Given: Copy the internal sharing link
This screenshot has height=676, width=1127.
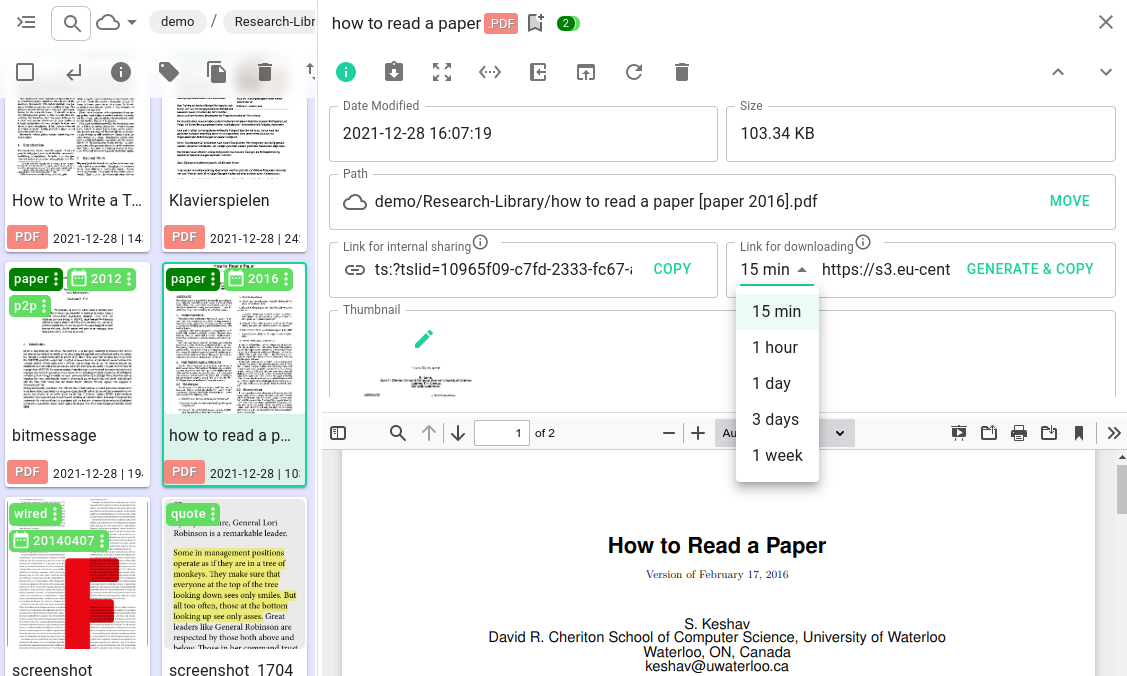Looking at the screenshot, I should click(672, 269).
